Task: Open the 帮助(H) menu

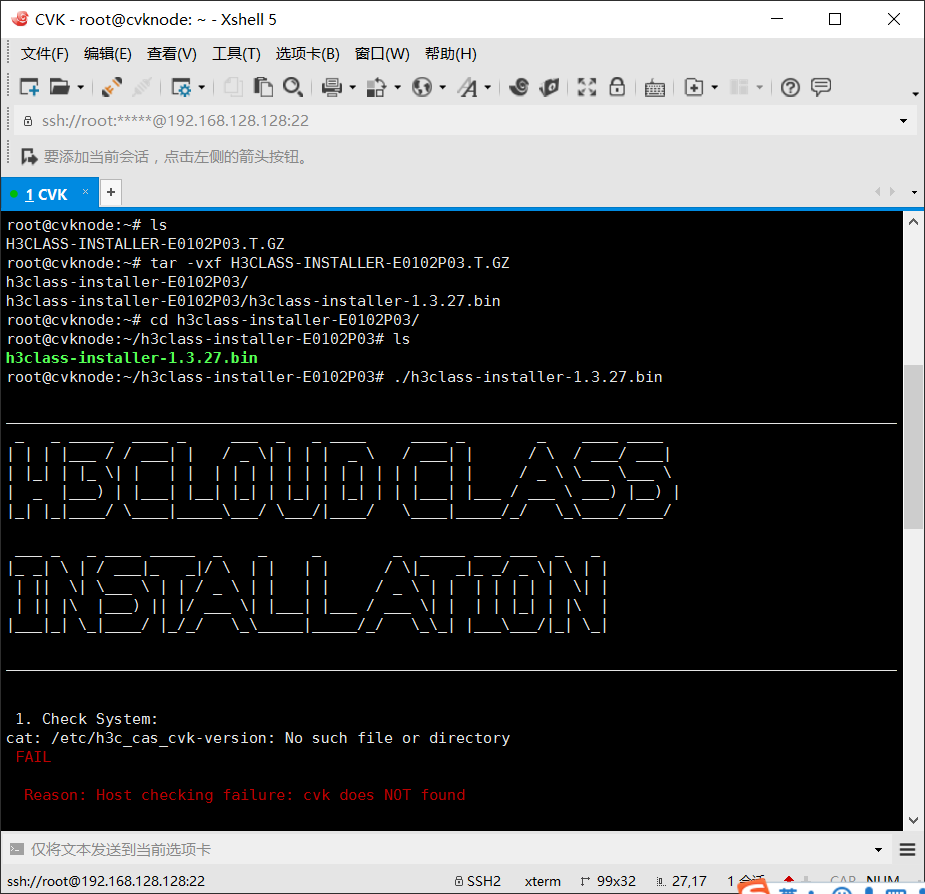Action: point(451,54)
